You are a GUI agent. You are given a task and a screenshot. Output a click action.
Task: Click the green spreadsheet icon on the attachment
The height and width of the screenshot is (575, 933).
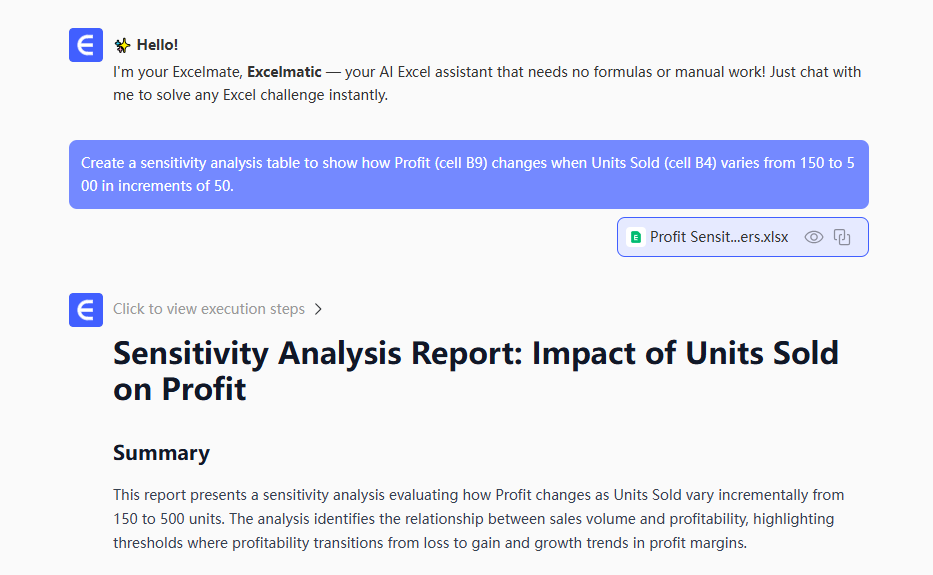pos(635,237)
